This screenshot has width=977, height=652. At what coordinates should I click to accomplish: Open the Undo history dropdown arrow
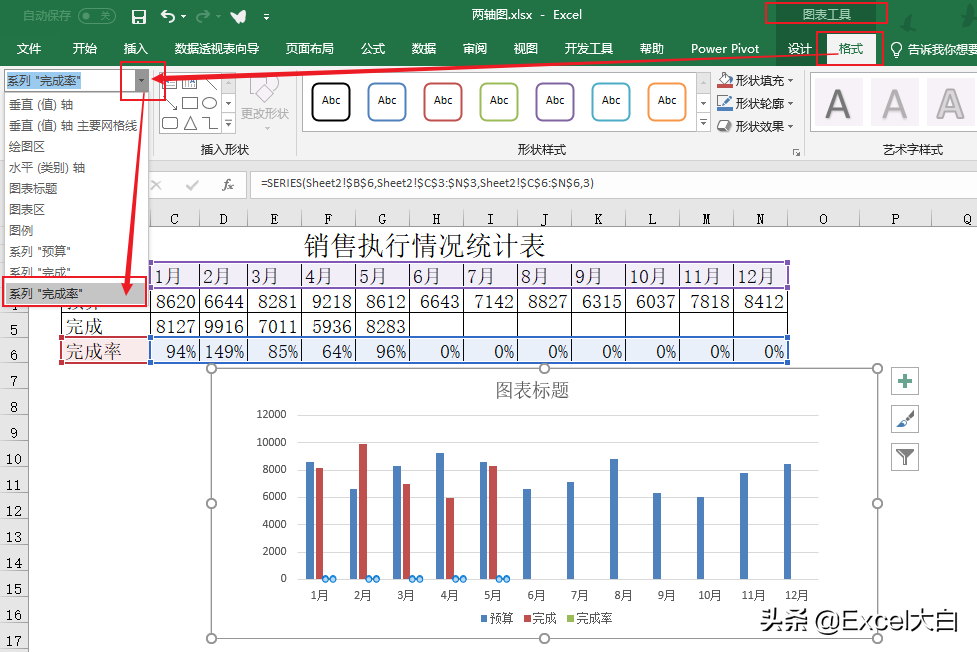(x=183, y=16)
